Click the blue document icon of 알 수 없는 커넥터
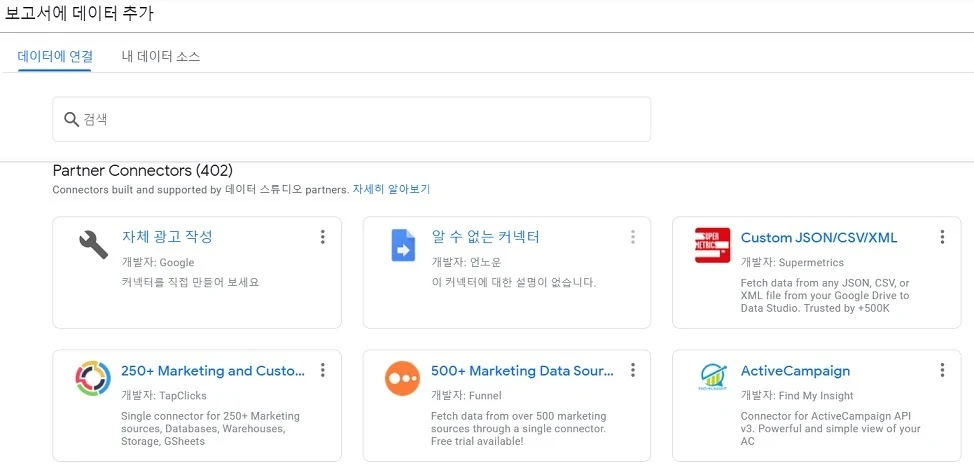974x468 pixels. (403, 245)
